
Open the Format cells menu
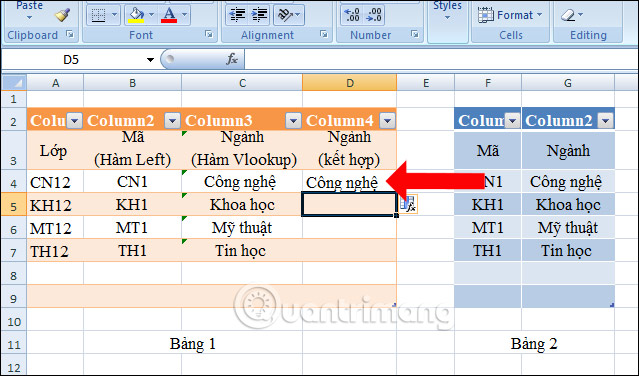point(509,15)
